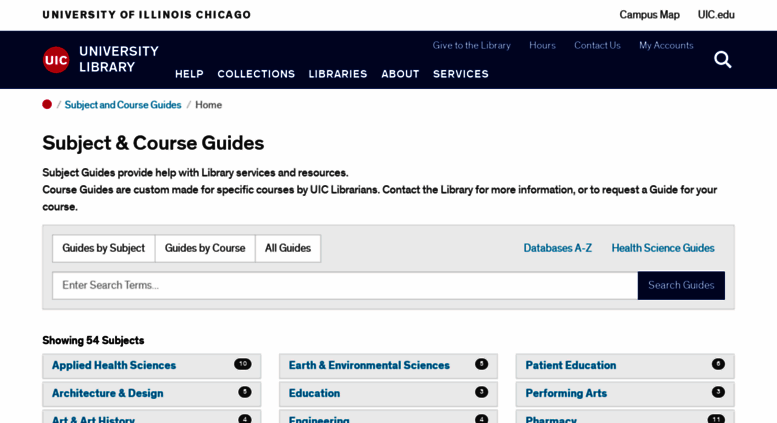
Task: Click the Architecture & Design count badge
Action: tap(245, 392)
